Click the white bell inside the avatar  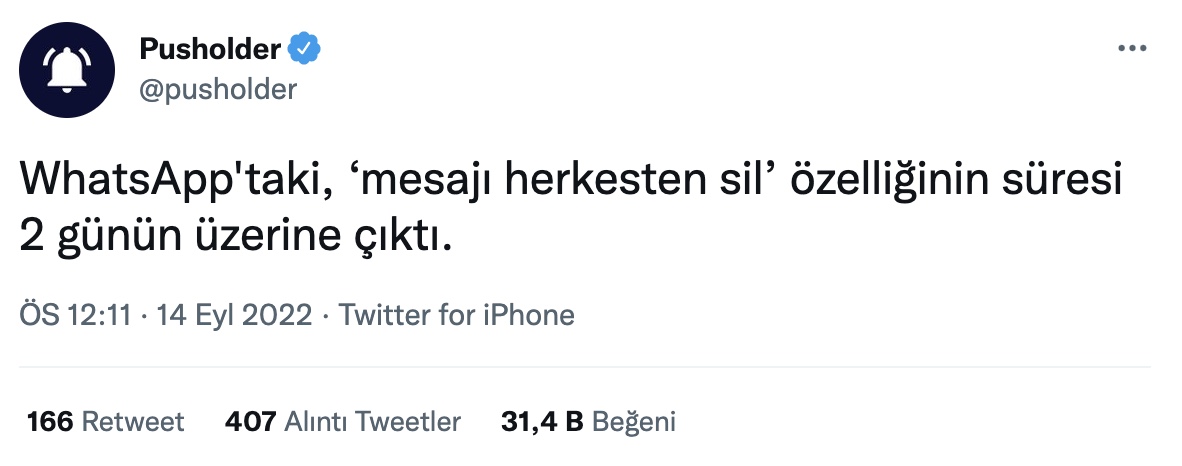point(67,69)
